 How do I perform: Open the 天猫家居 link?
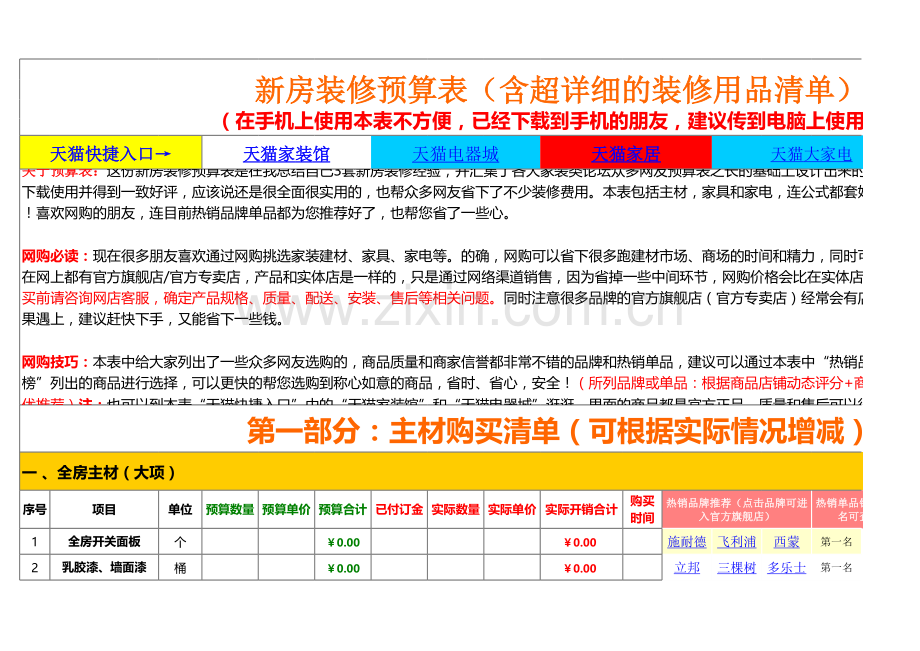click(x=625, y=154)
